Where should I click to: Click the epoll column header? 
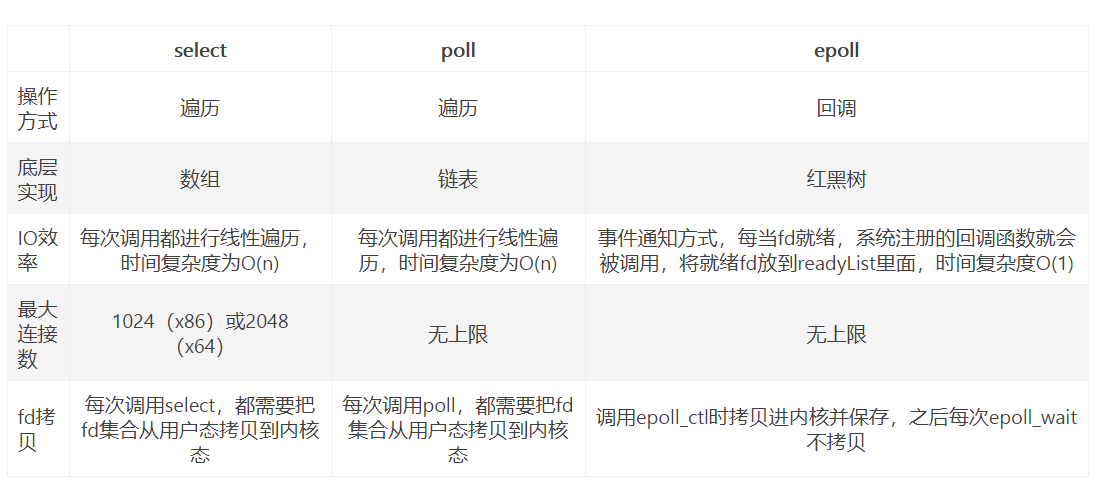[x=837, y=50]
